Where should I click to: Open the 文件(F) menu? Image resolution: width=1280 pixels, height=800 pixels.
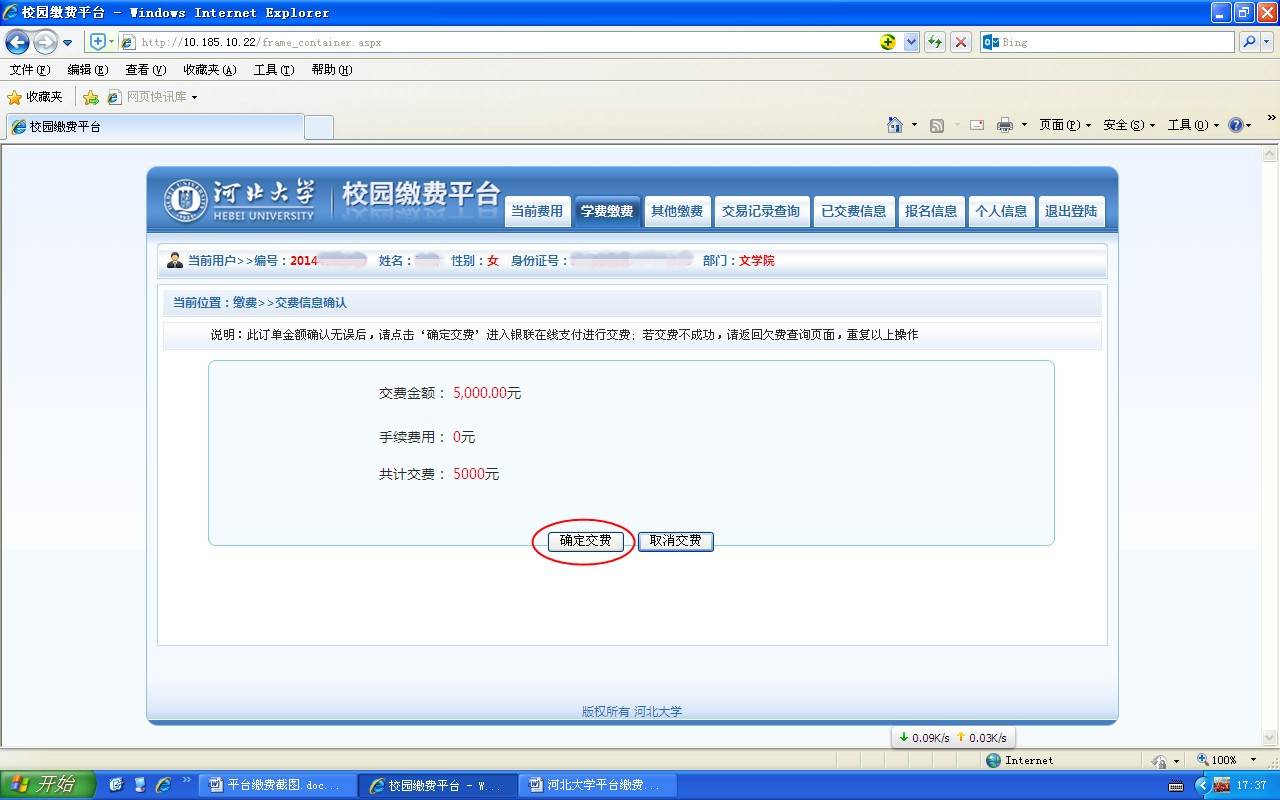(30, 70)
